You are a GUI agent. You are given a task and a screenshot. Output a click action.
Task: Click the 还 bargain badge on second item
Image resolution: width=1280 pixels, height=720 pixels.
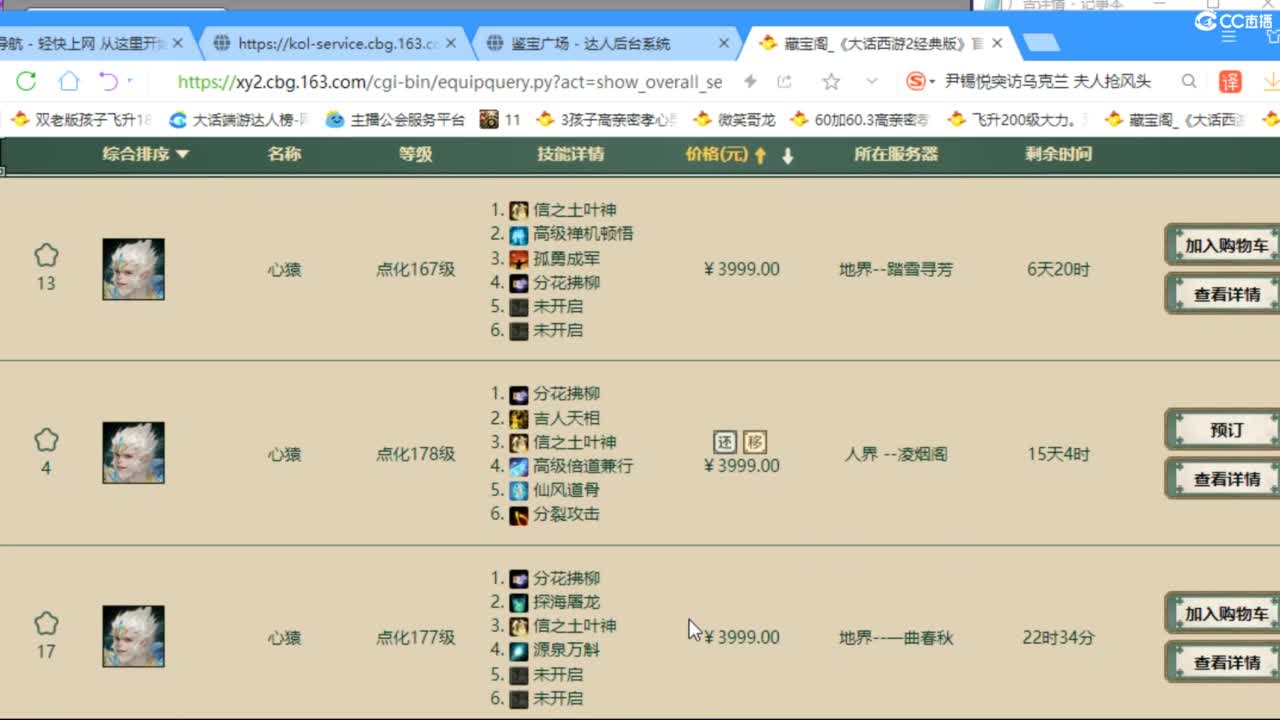coord(725,442)
